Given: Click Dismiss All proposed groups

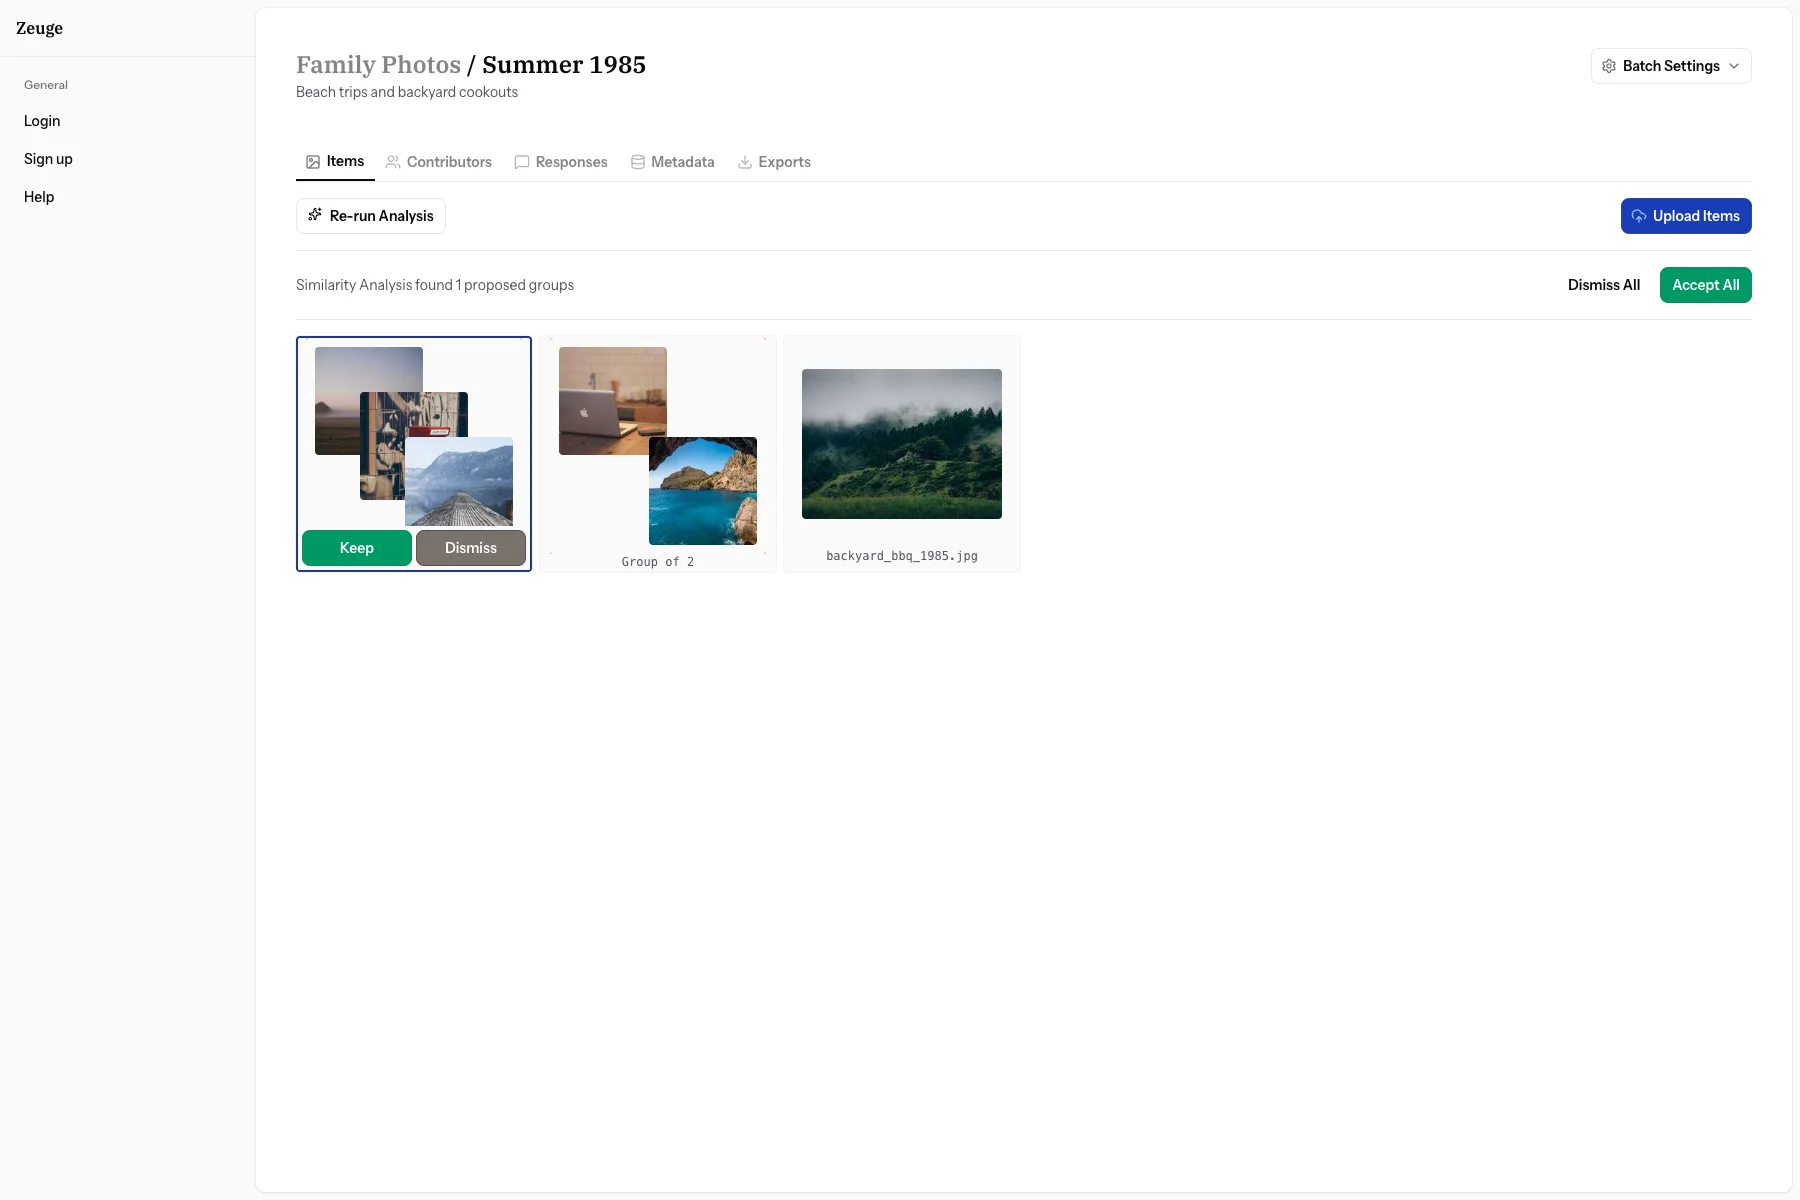Looking at the screenshot, I should 1603,285.
